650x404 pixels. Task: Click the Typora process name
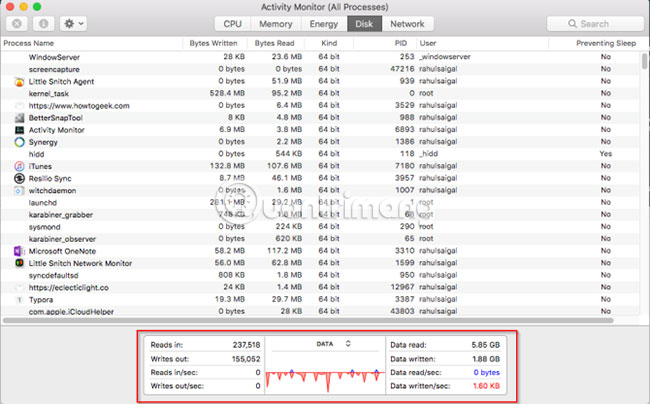click(41, 300)
